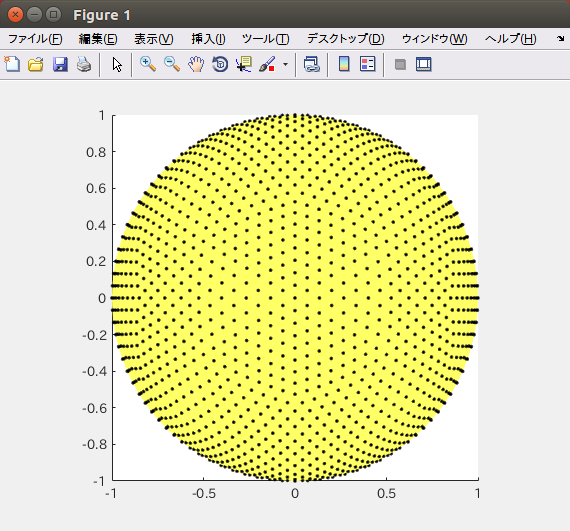Insert a legend with the toolbar icon
The height and width of the screenshot is (531, 570).
pyautogui.click(x=368, y=64)
